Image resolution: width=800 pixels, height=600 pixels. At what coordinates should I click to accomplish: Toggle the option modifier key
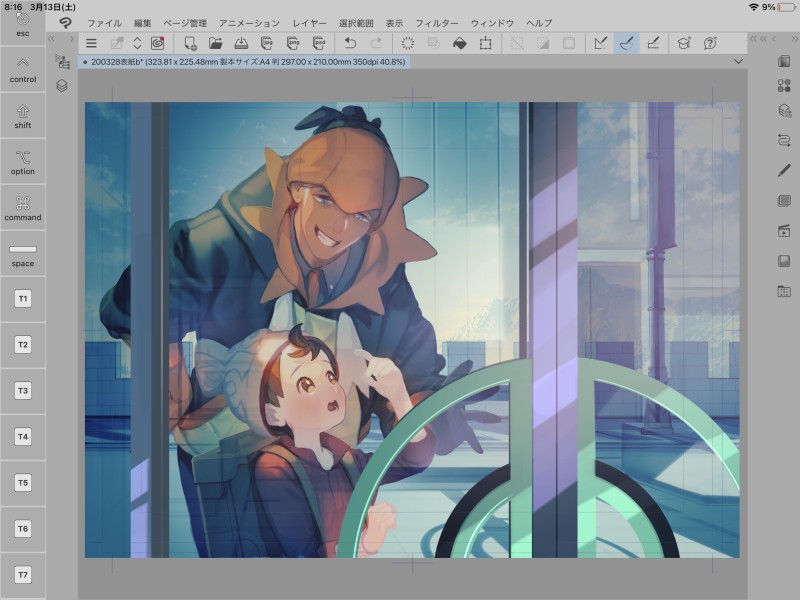point(23,162)
